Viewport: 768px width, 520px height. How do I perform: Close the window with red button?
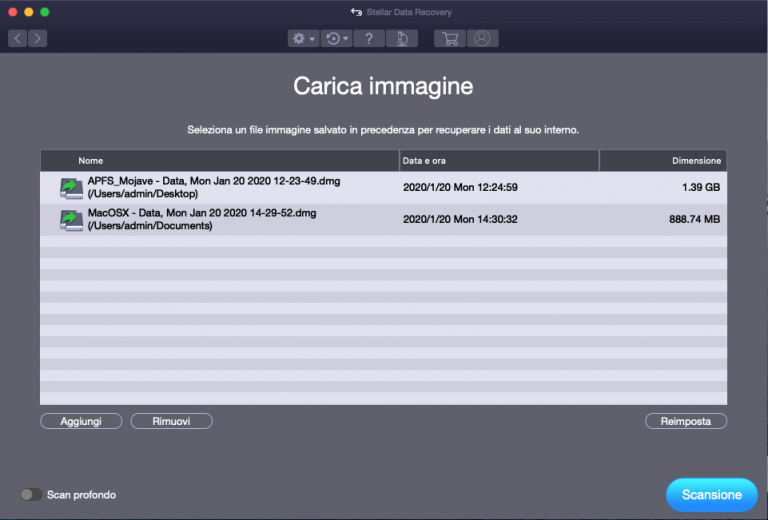tap(13, 12)
